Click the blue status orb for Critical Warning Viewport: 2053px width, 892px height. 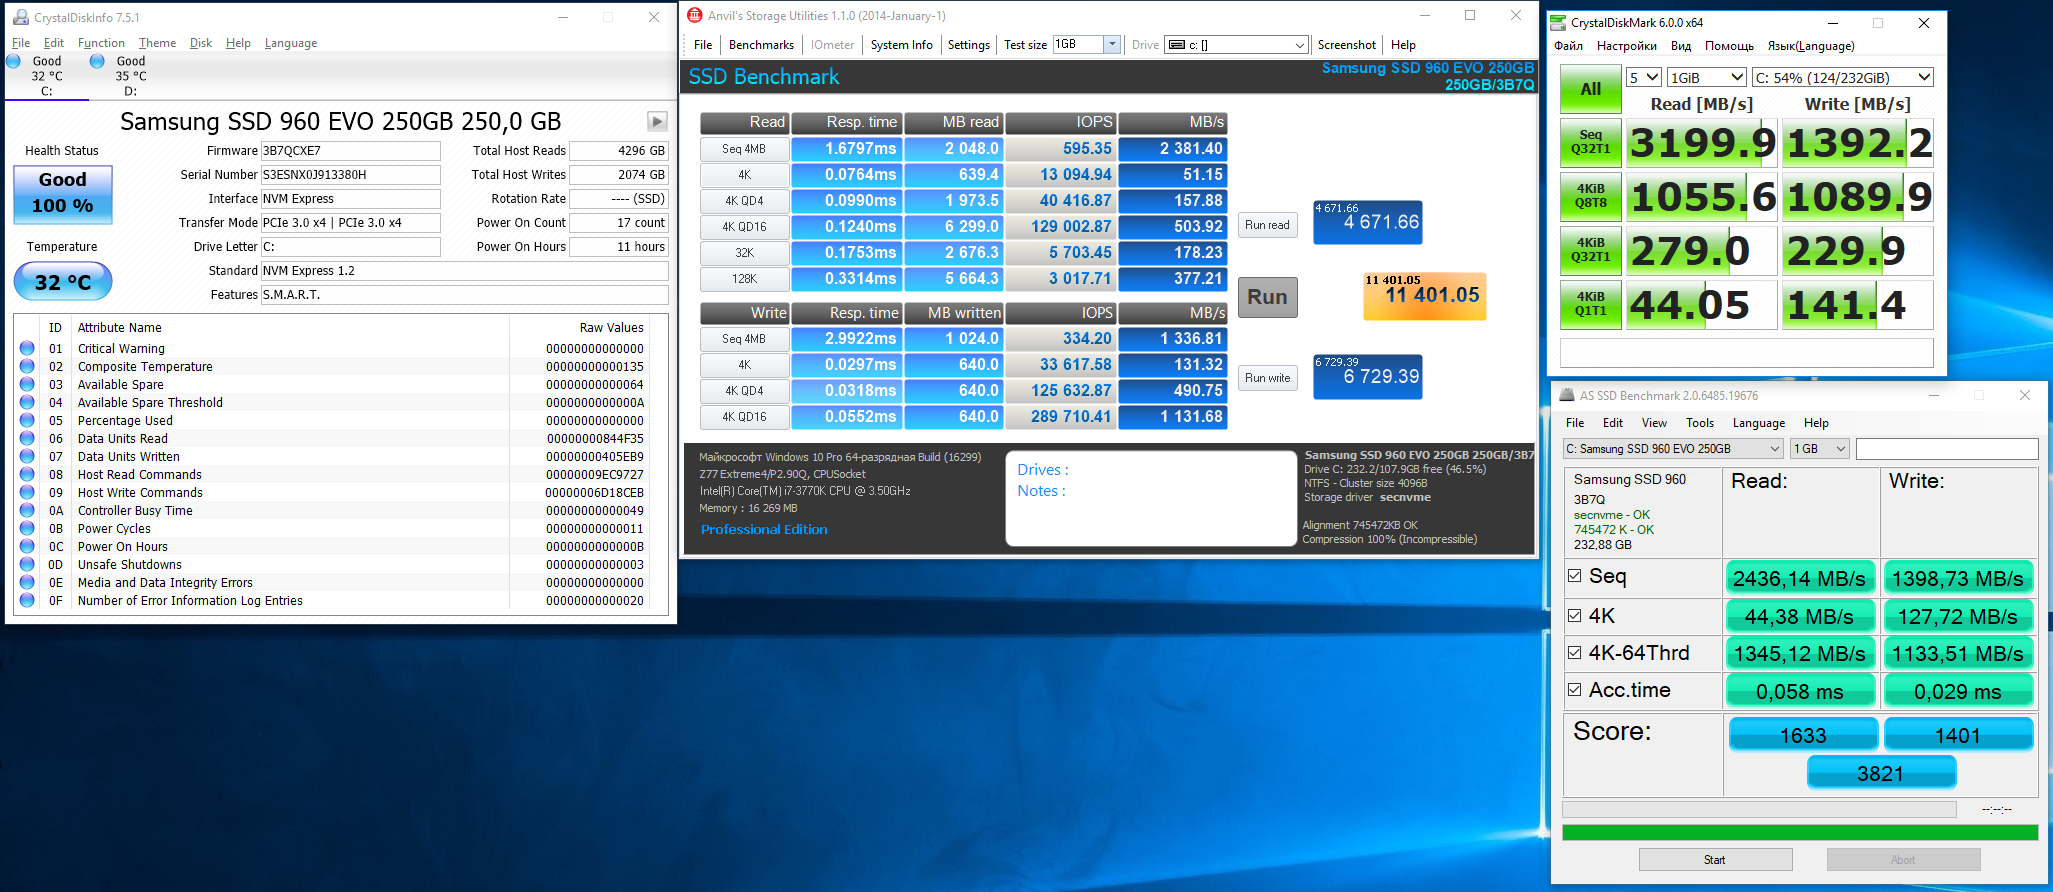tap(27, 348)
